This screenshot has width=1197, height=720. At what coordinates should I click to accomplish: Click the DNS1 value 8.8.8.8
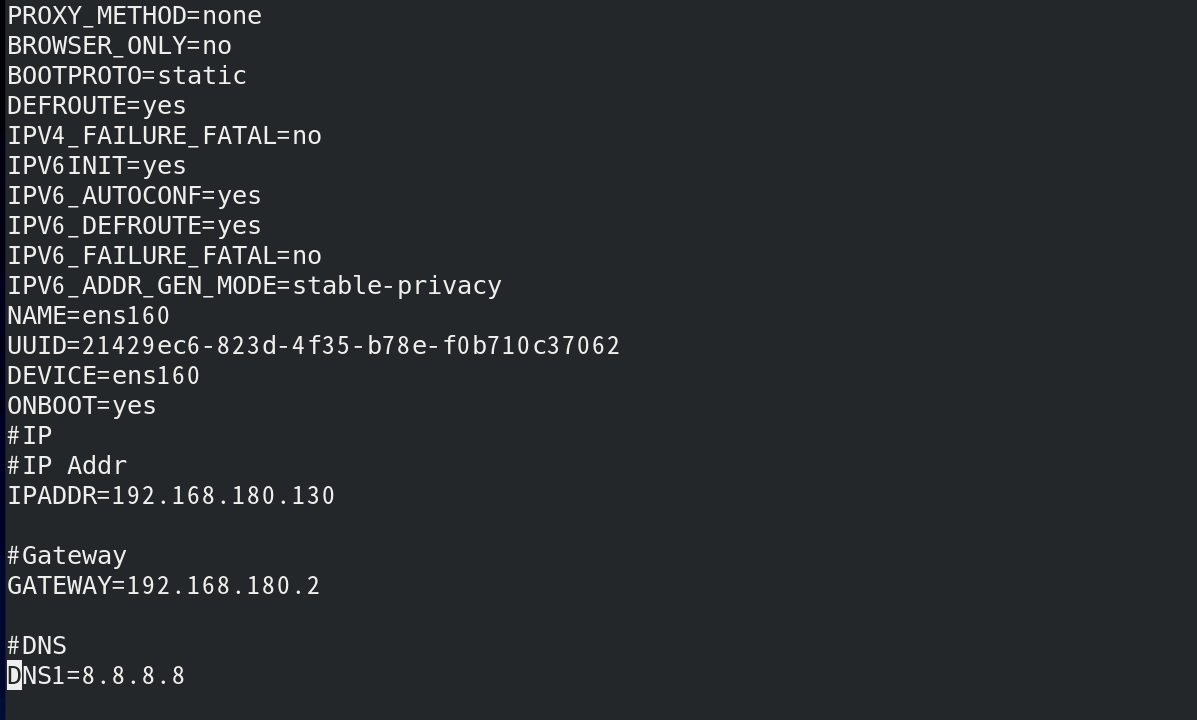[133, 676]
